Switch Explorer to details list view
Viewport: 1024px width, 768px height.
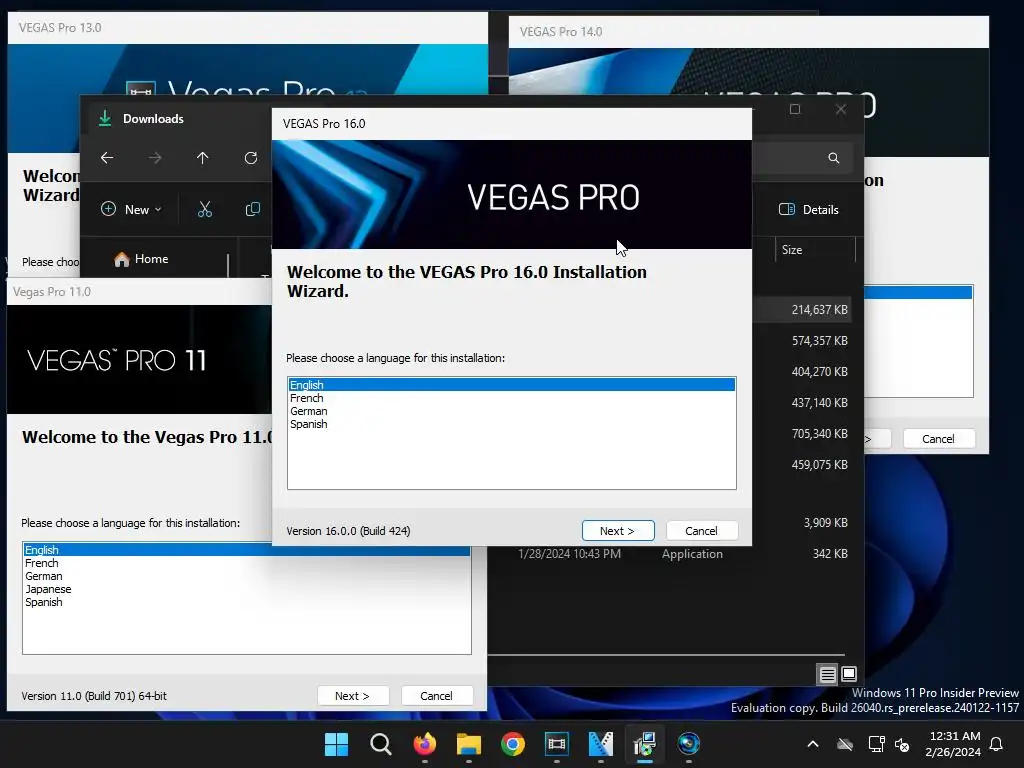coord(827,674)
